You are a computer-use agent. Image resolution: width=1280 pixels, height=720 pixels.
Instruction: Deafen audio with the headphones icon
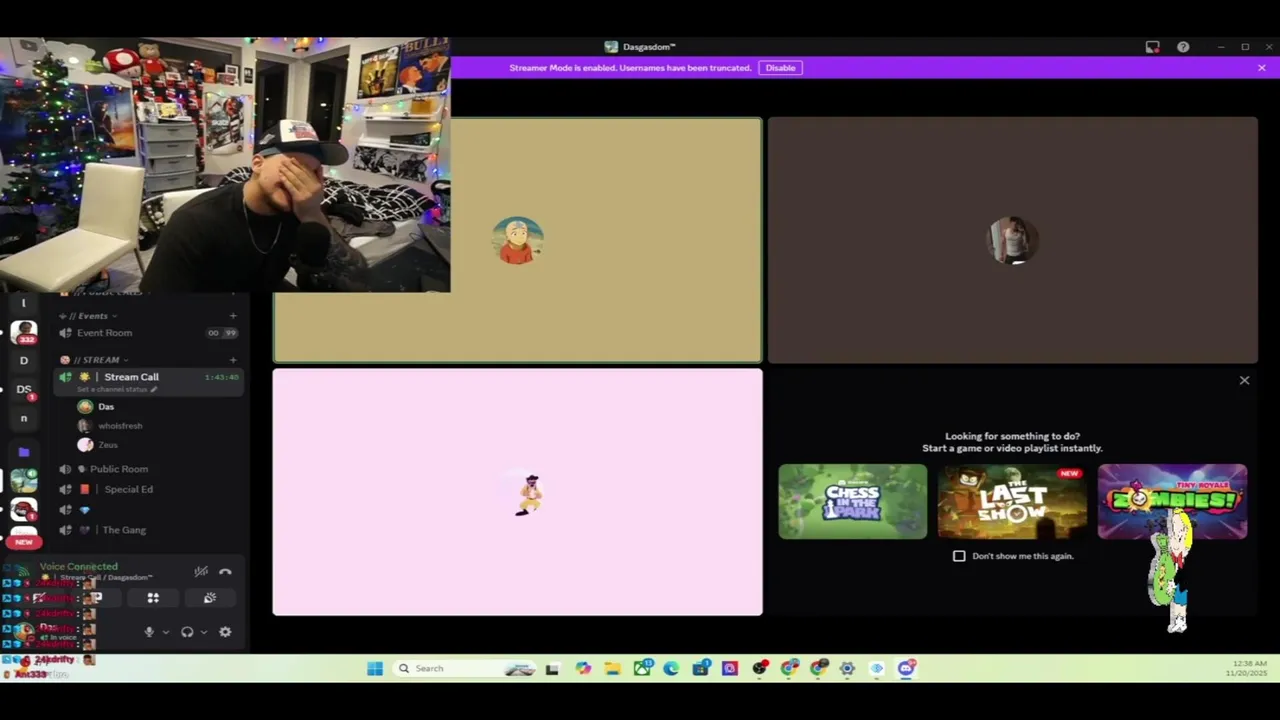tap(187, 632)
